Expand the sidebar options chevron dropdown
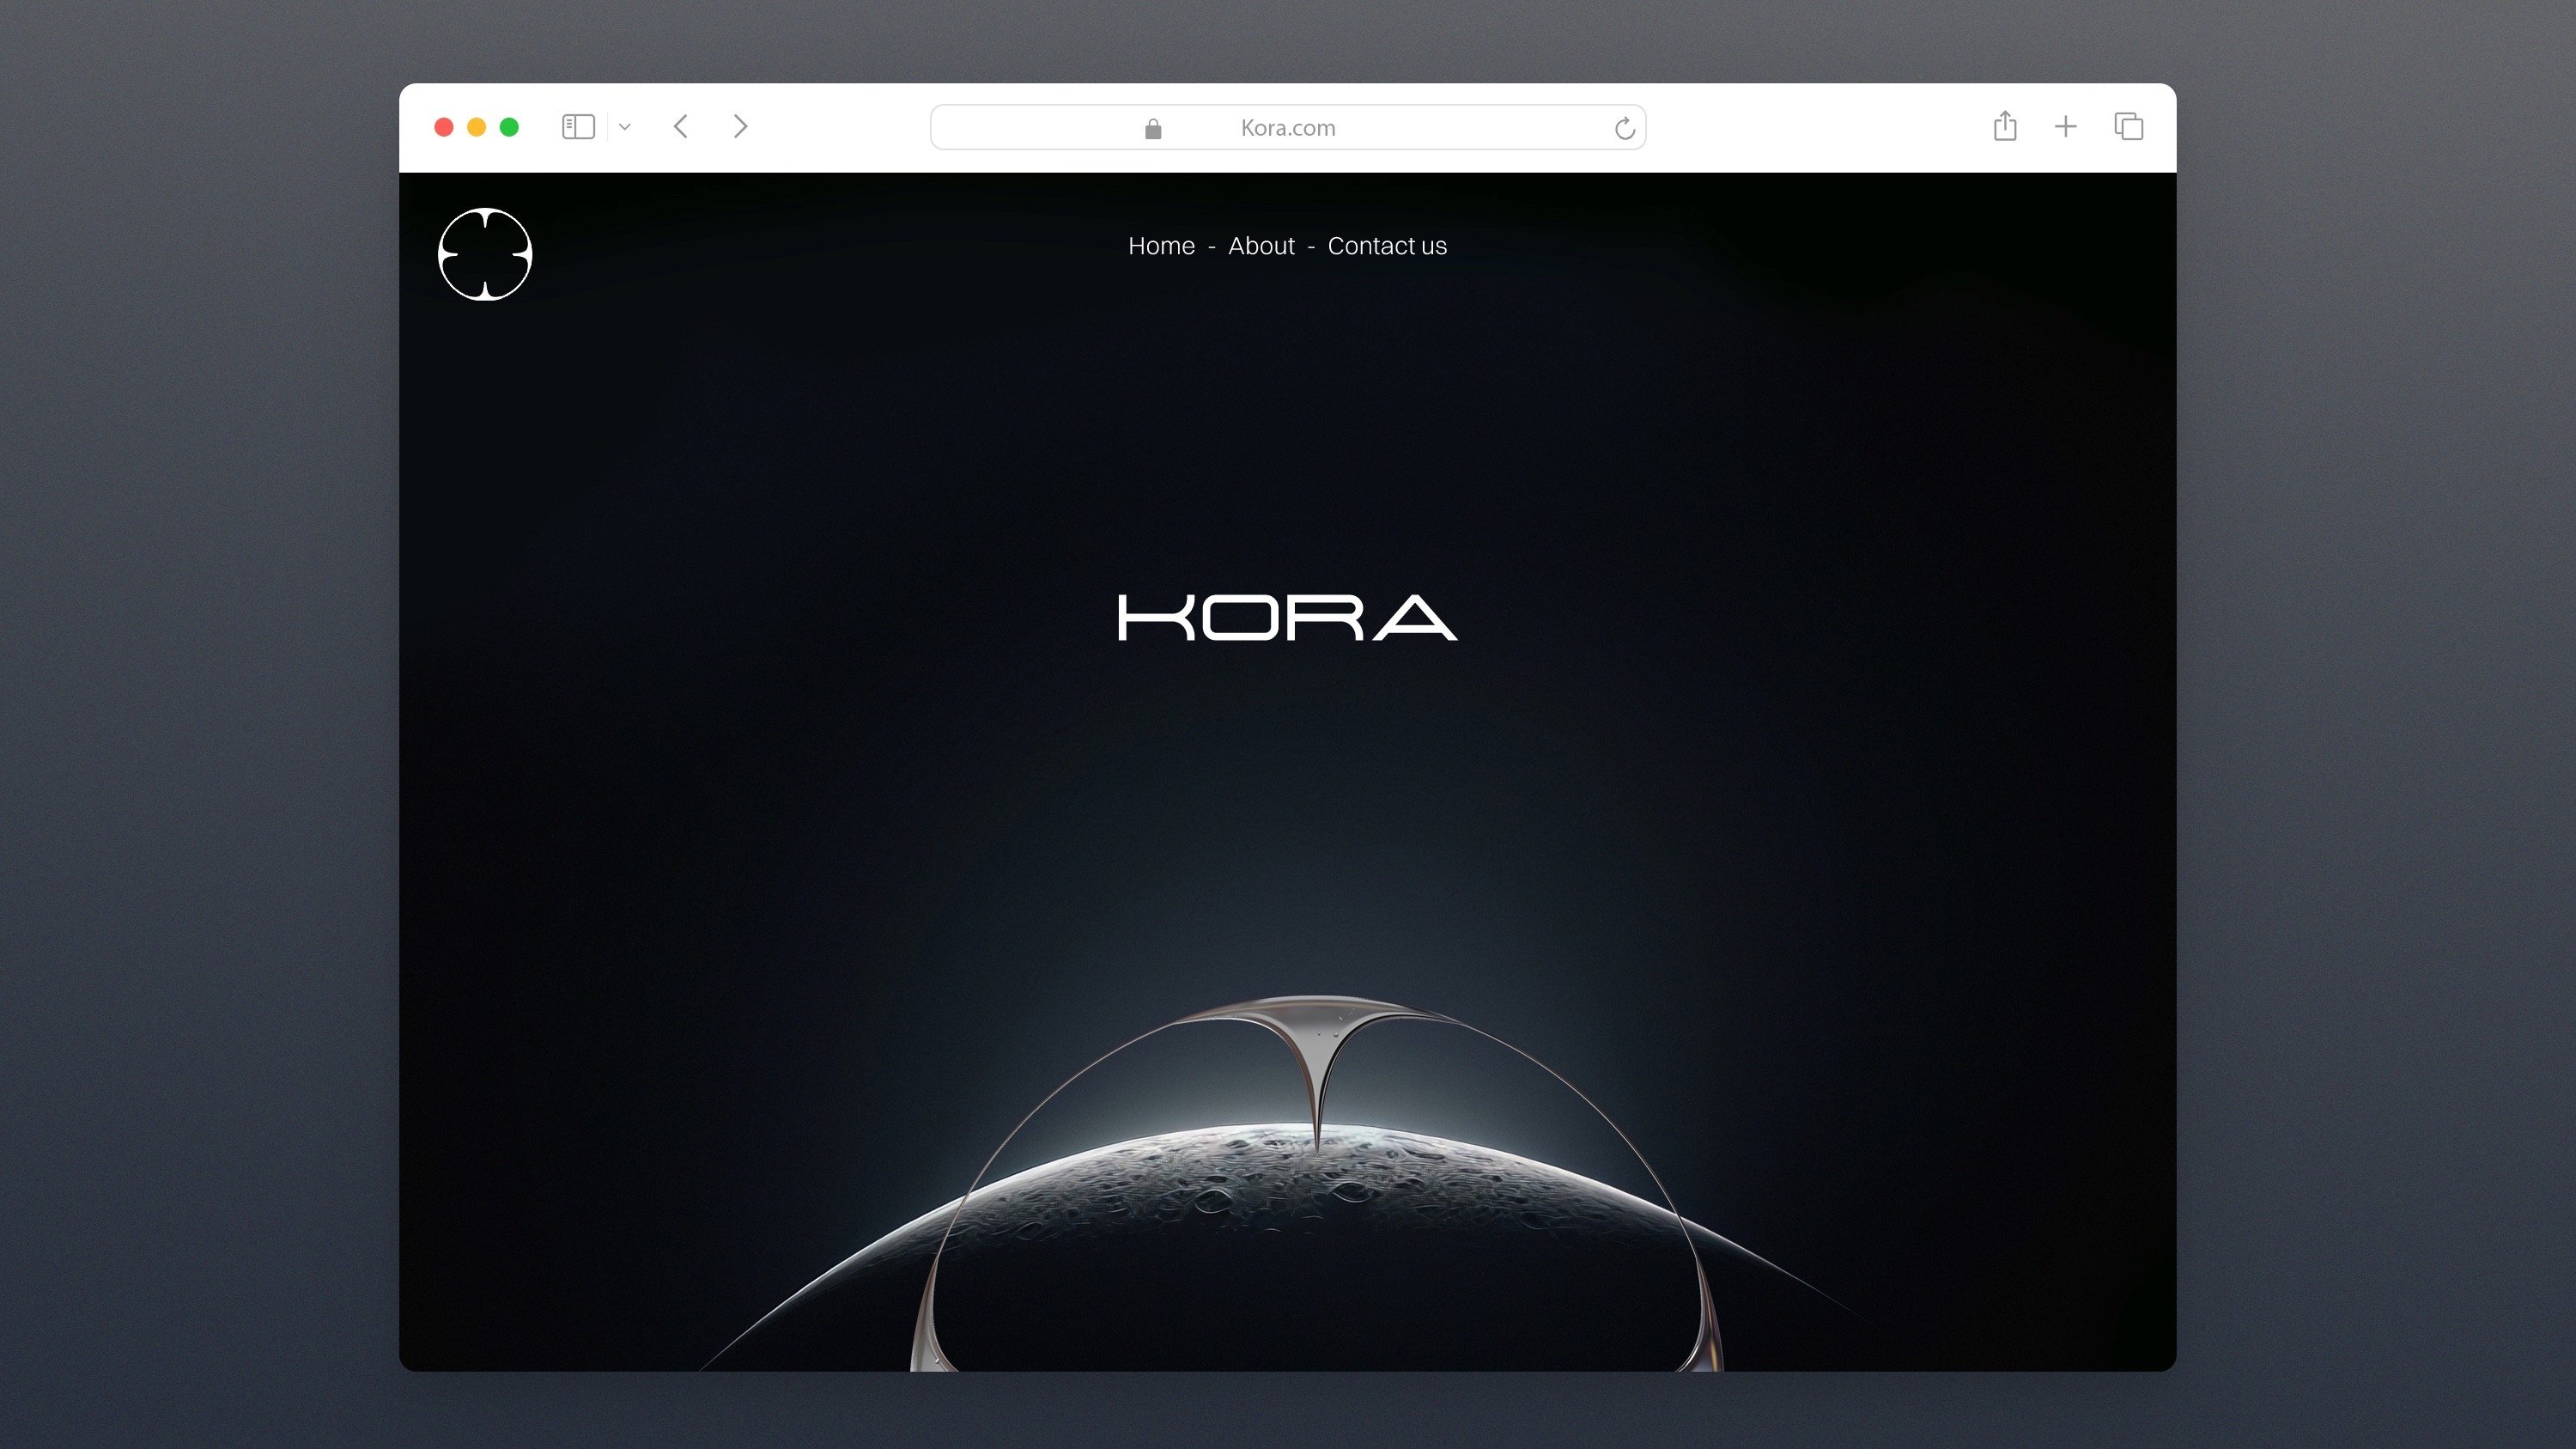The height and width of the screenshot is (1449, 2576). pos(625,127)
